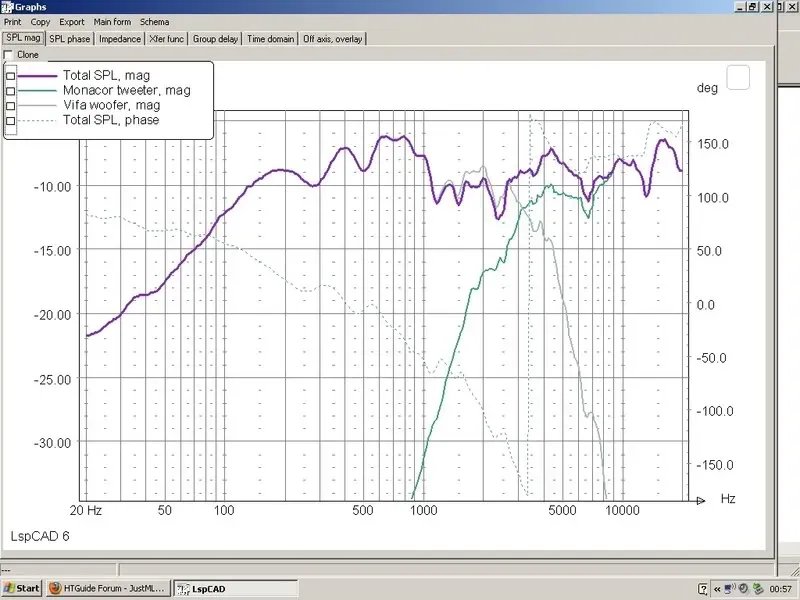The height and width of the screenshot is (600, 800).
Task: Click the purple Total SPL legend line
Action: point(37,76)
